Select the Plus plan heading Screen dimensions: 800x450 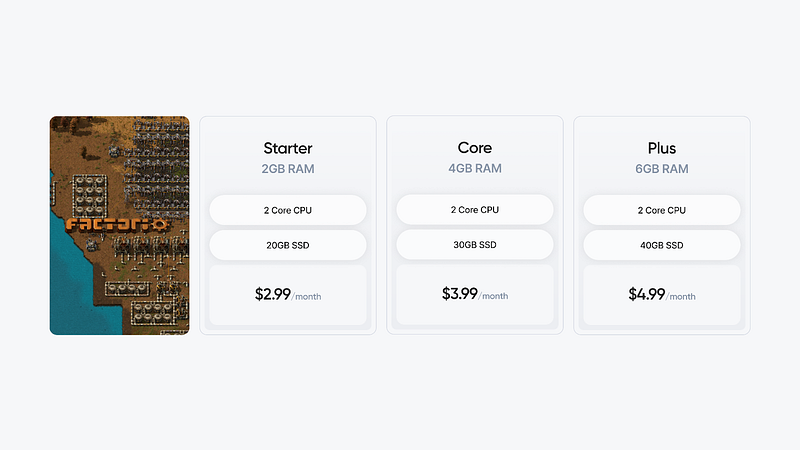(x=661, y=148)
